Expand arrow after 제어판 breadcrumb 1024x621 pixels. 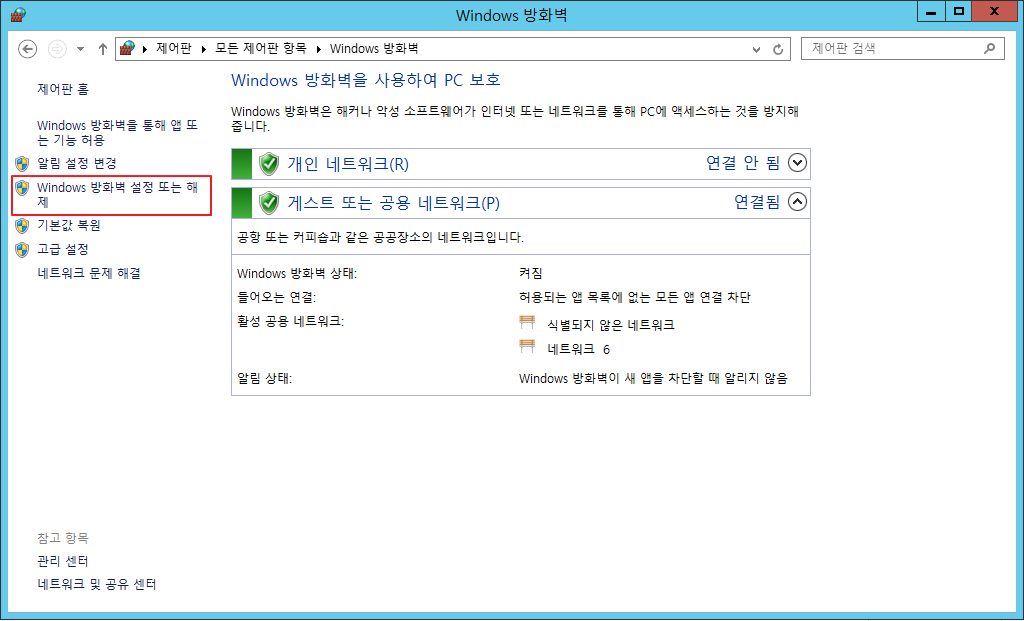204,49
